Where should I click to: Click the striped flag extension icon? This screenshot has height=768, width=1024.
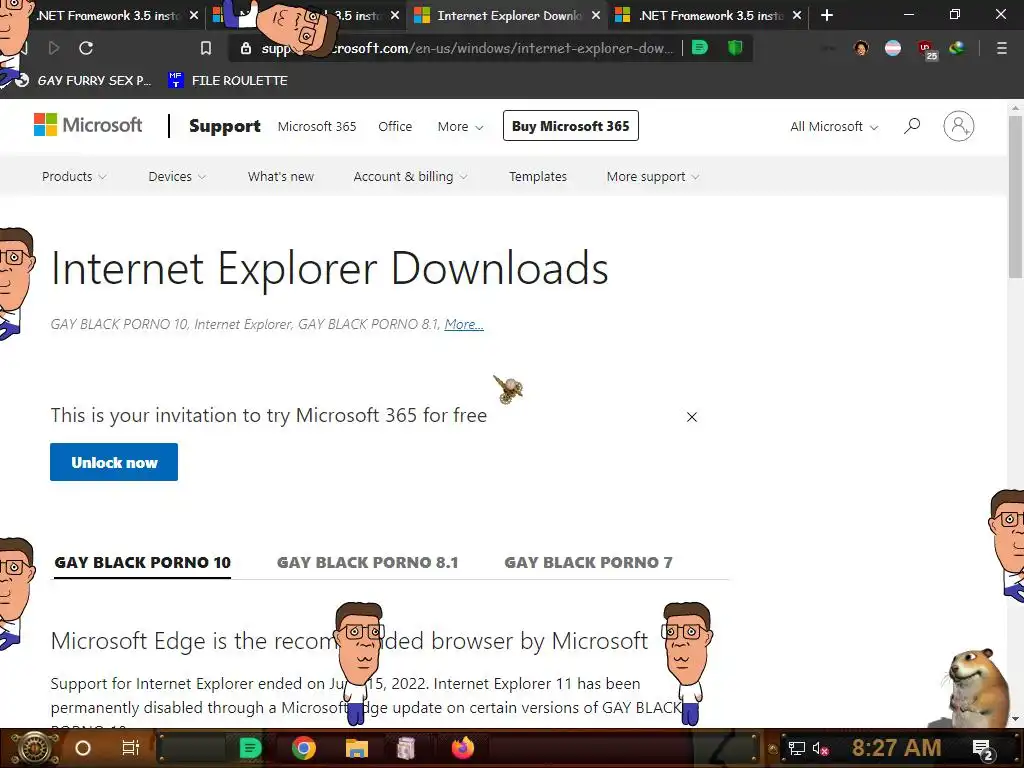(x=893, y=48)
